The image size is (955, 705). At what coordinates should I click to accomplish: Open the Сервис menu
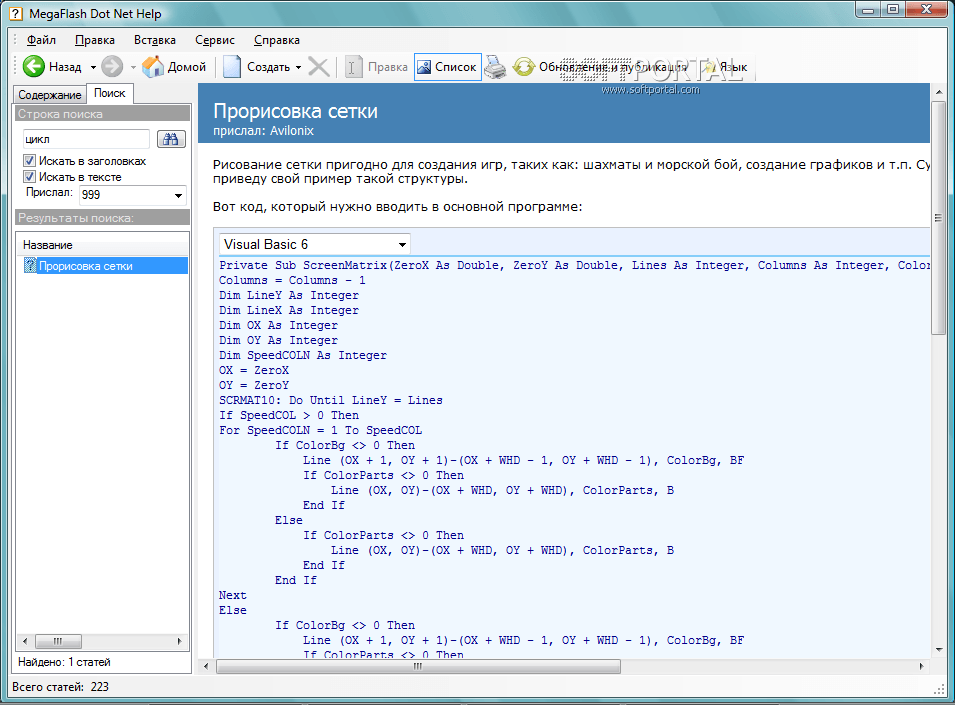click(x=214, y=40)
